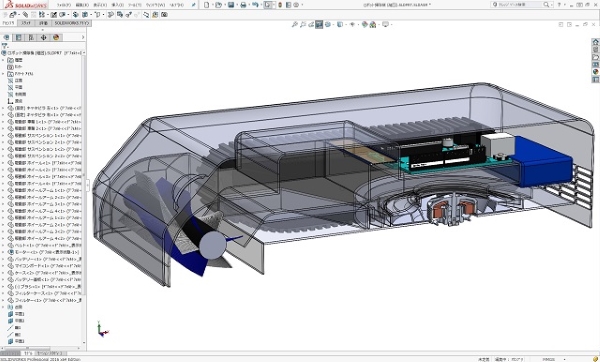Click the Take Snapshot camera icon

(x=164, y=15)
